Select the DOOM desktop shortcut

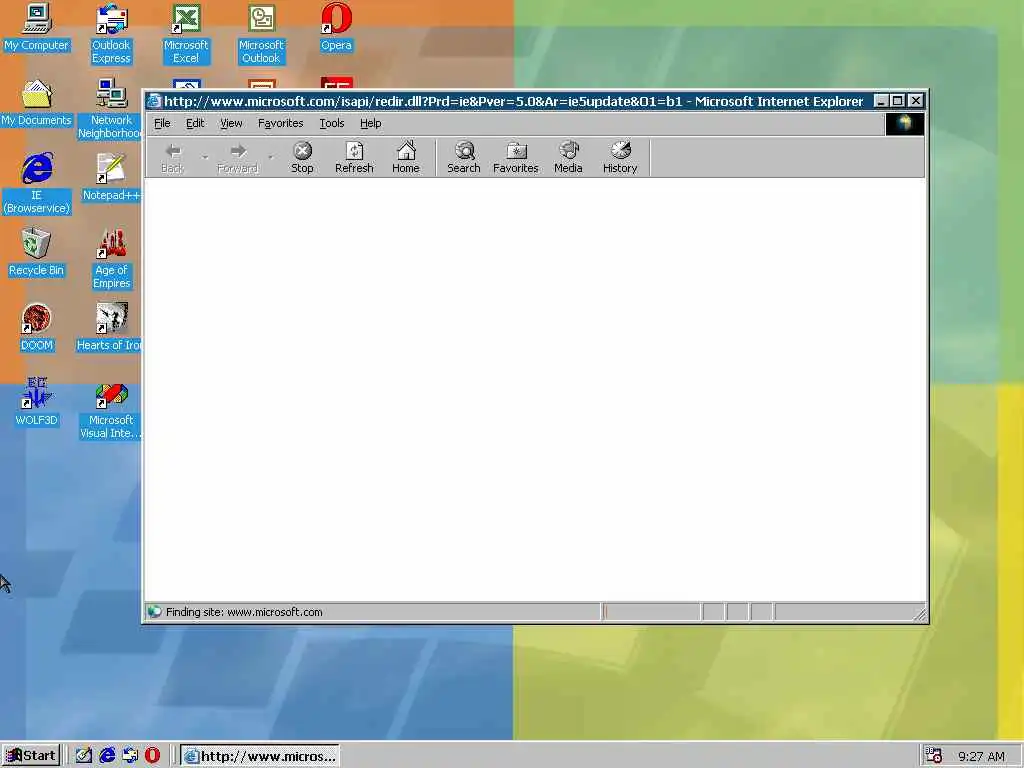click(x=37, y=328)
